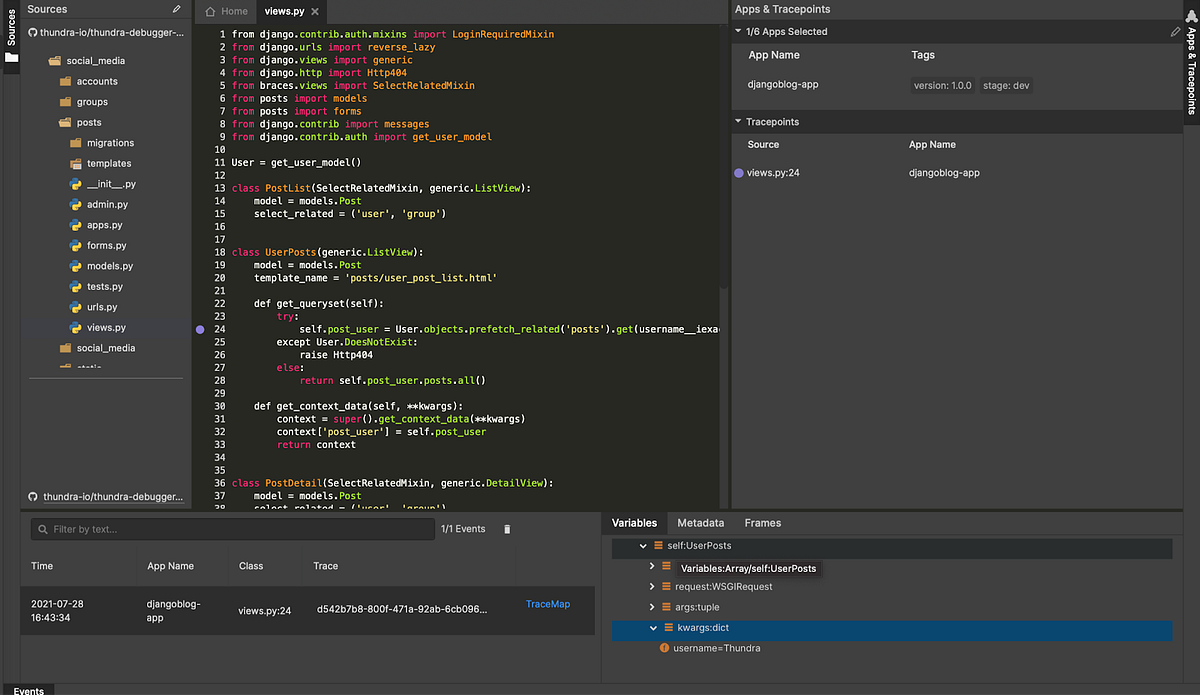Click the Class column header in events
The width and height of the screenshot is (1200, 695).
[x=251, y=566]
